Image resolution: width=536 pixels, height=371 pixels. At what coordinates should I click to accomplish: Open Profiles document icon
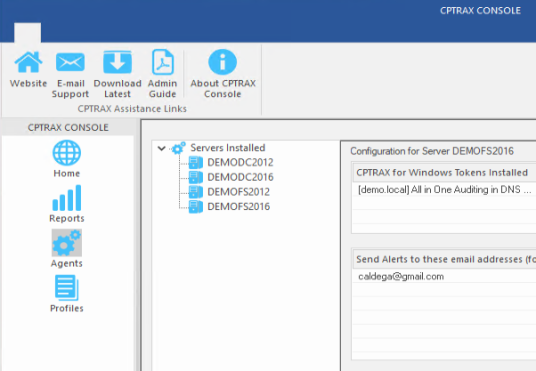coord(67,288)
